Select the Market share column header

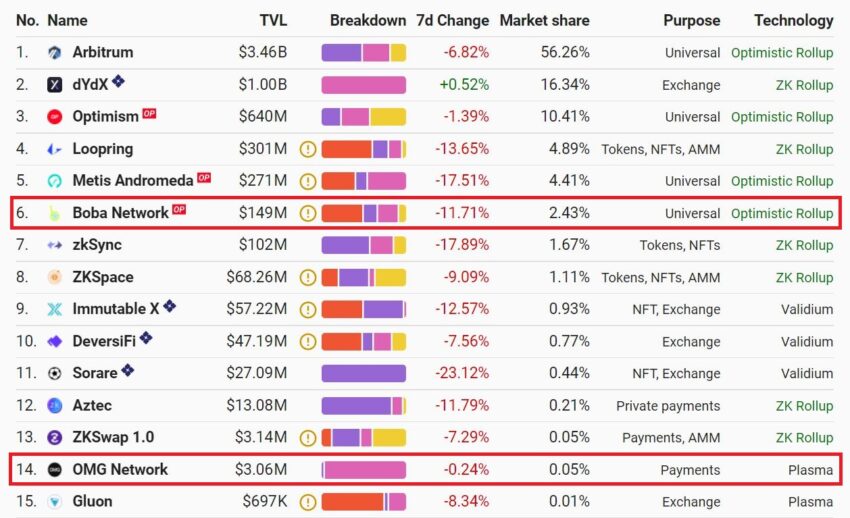[x=544, y=21]
